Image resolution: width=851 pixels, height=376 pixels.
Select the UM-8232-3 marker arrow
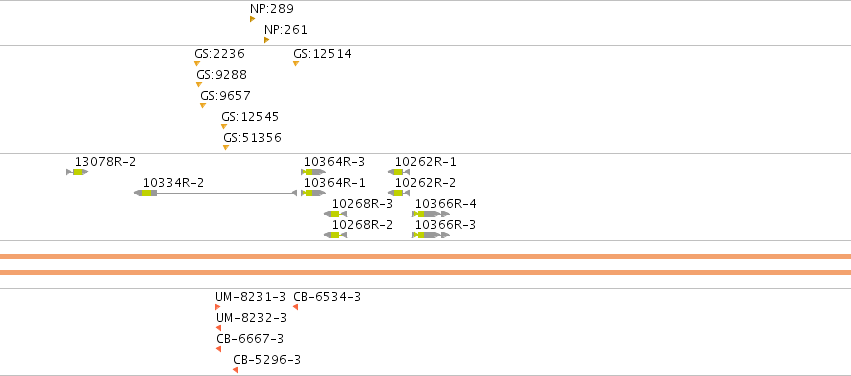(218, 328)
